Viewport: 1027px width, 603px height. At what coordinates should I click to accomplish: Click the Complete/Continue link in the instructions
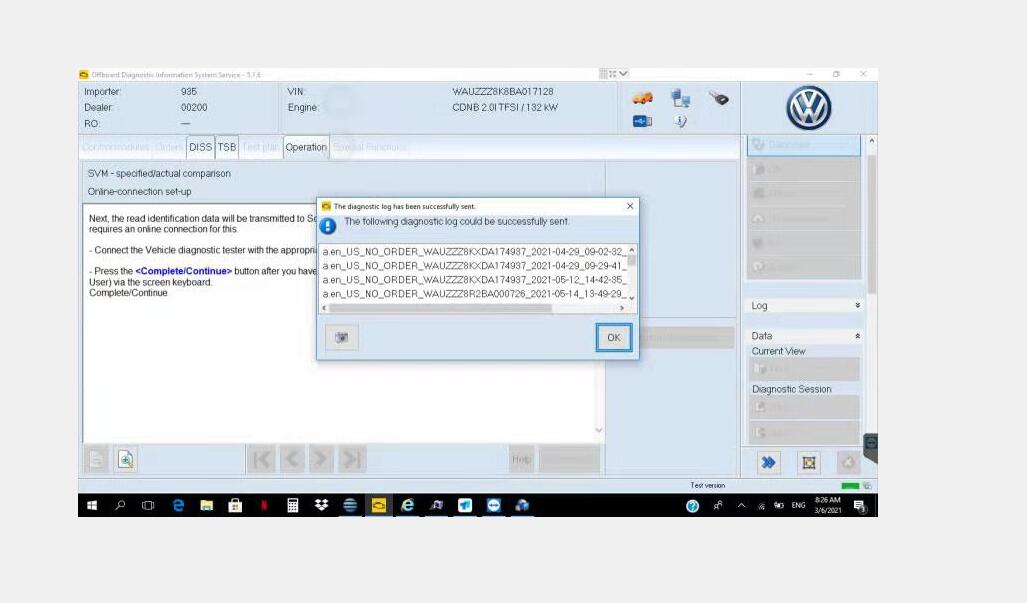pyautogui.click(x=183, y=271)
